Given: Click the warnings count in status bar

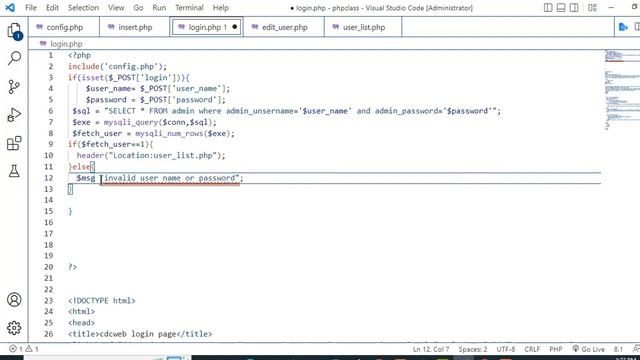Looking at the screenshot, I should point(32,349).
